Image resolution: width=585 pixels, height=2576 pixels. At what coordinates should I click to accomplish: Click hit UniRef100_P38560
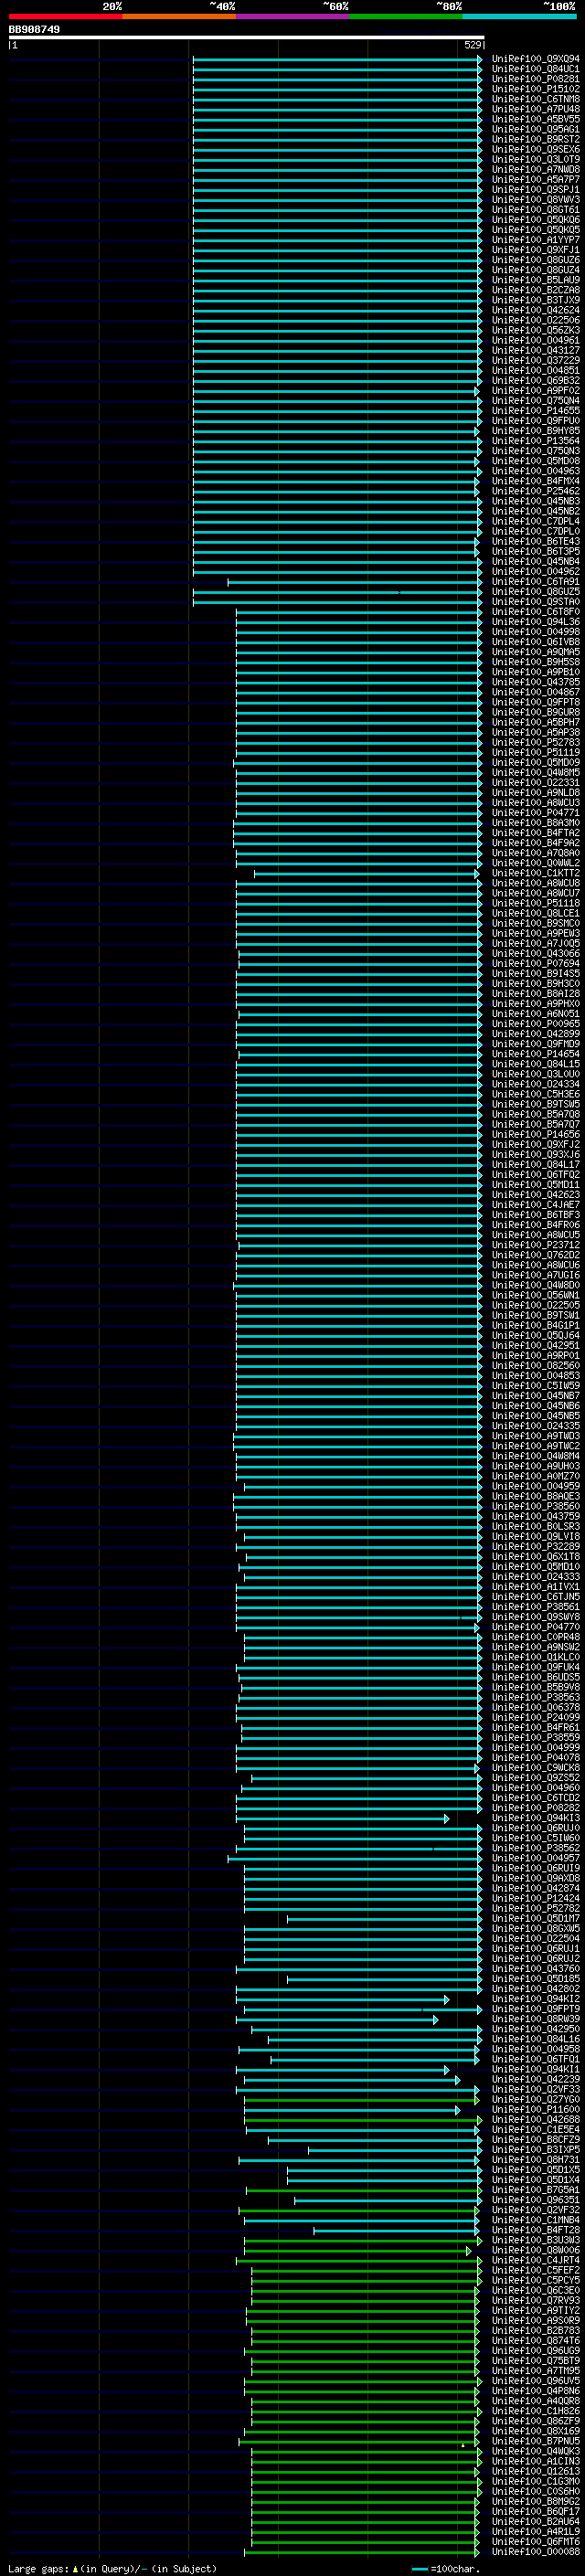pos(536,1506)
